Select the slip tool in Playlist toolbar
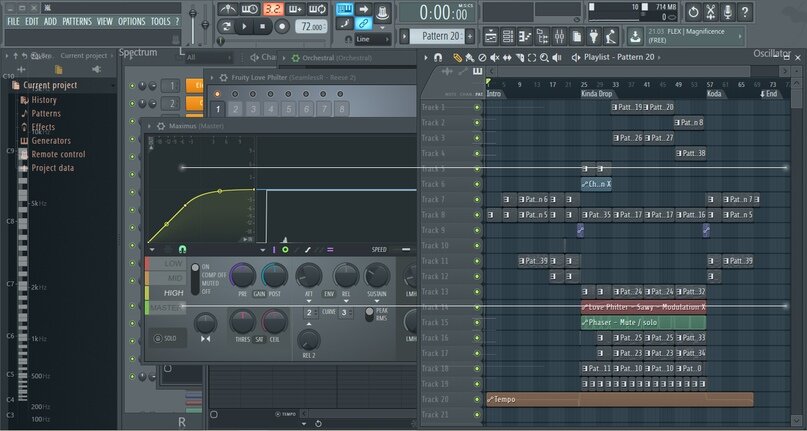Screen dimensions: 807x431 coord(507,57)
